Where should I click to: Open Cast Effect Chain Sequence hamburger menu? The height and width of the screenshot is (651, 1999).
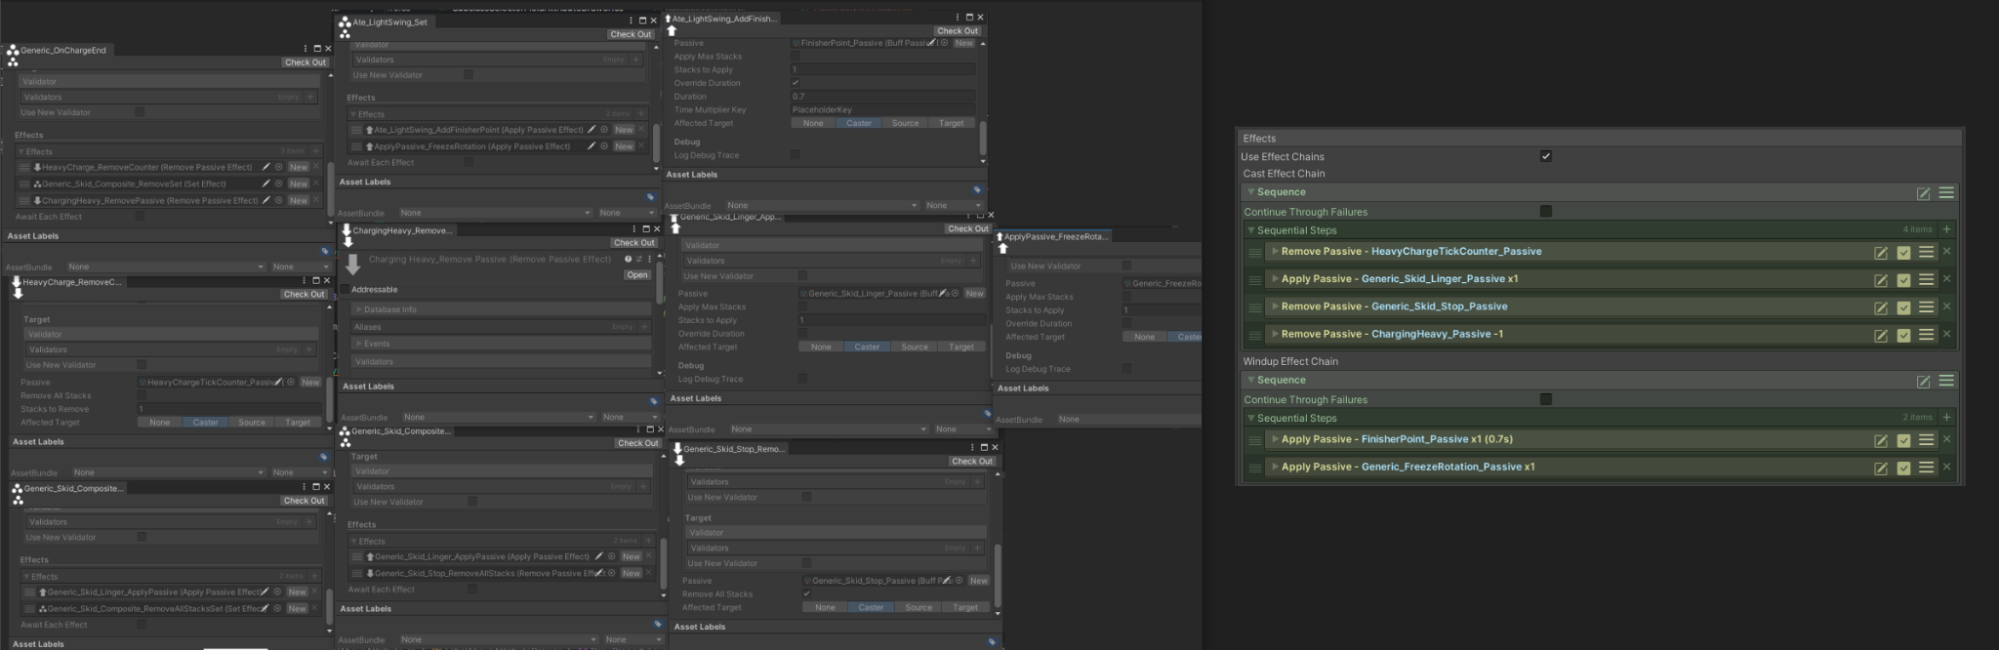point(1946,193)
